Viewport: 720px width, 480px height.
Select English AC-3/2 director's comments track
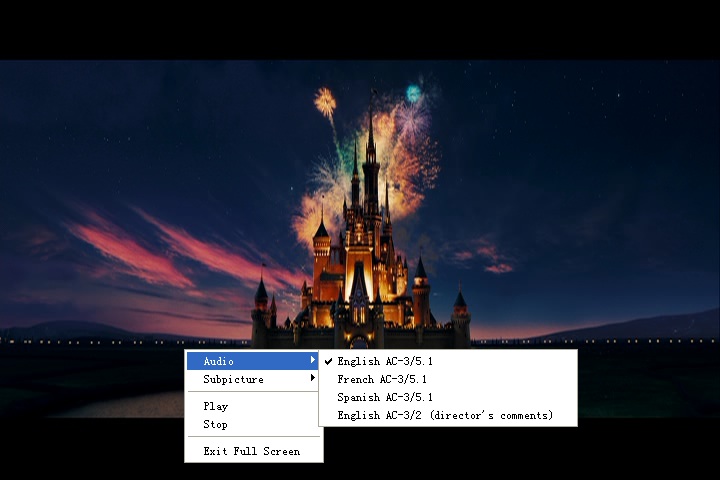click(x=448, y=415)
